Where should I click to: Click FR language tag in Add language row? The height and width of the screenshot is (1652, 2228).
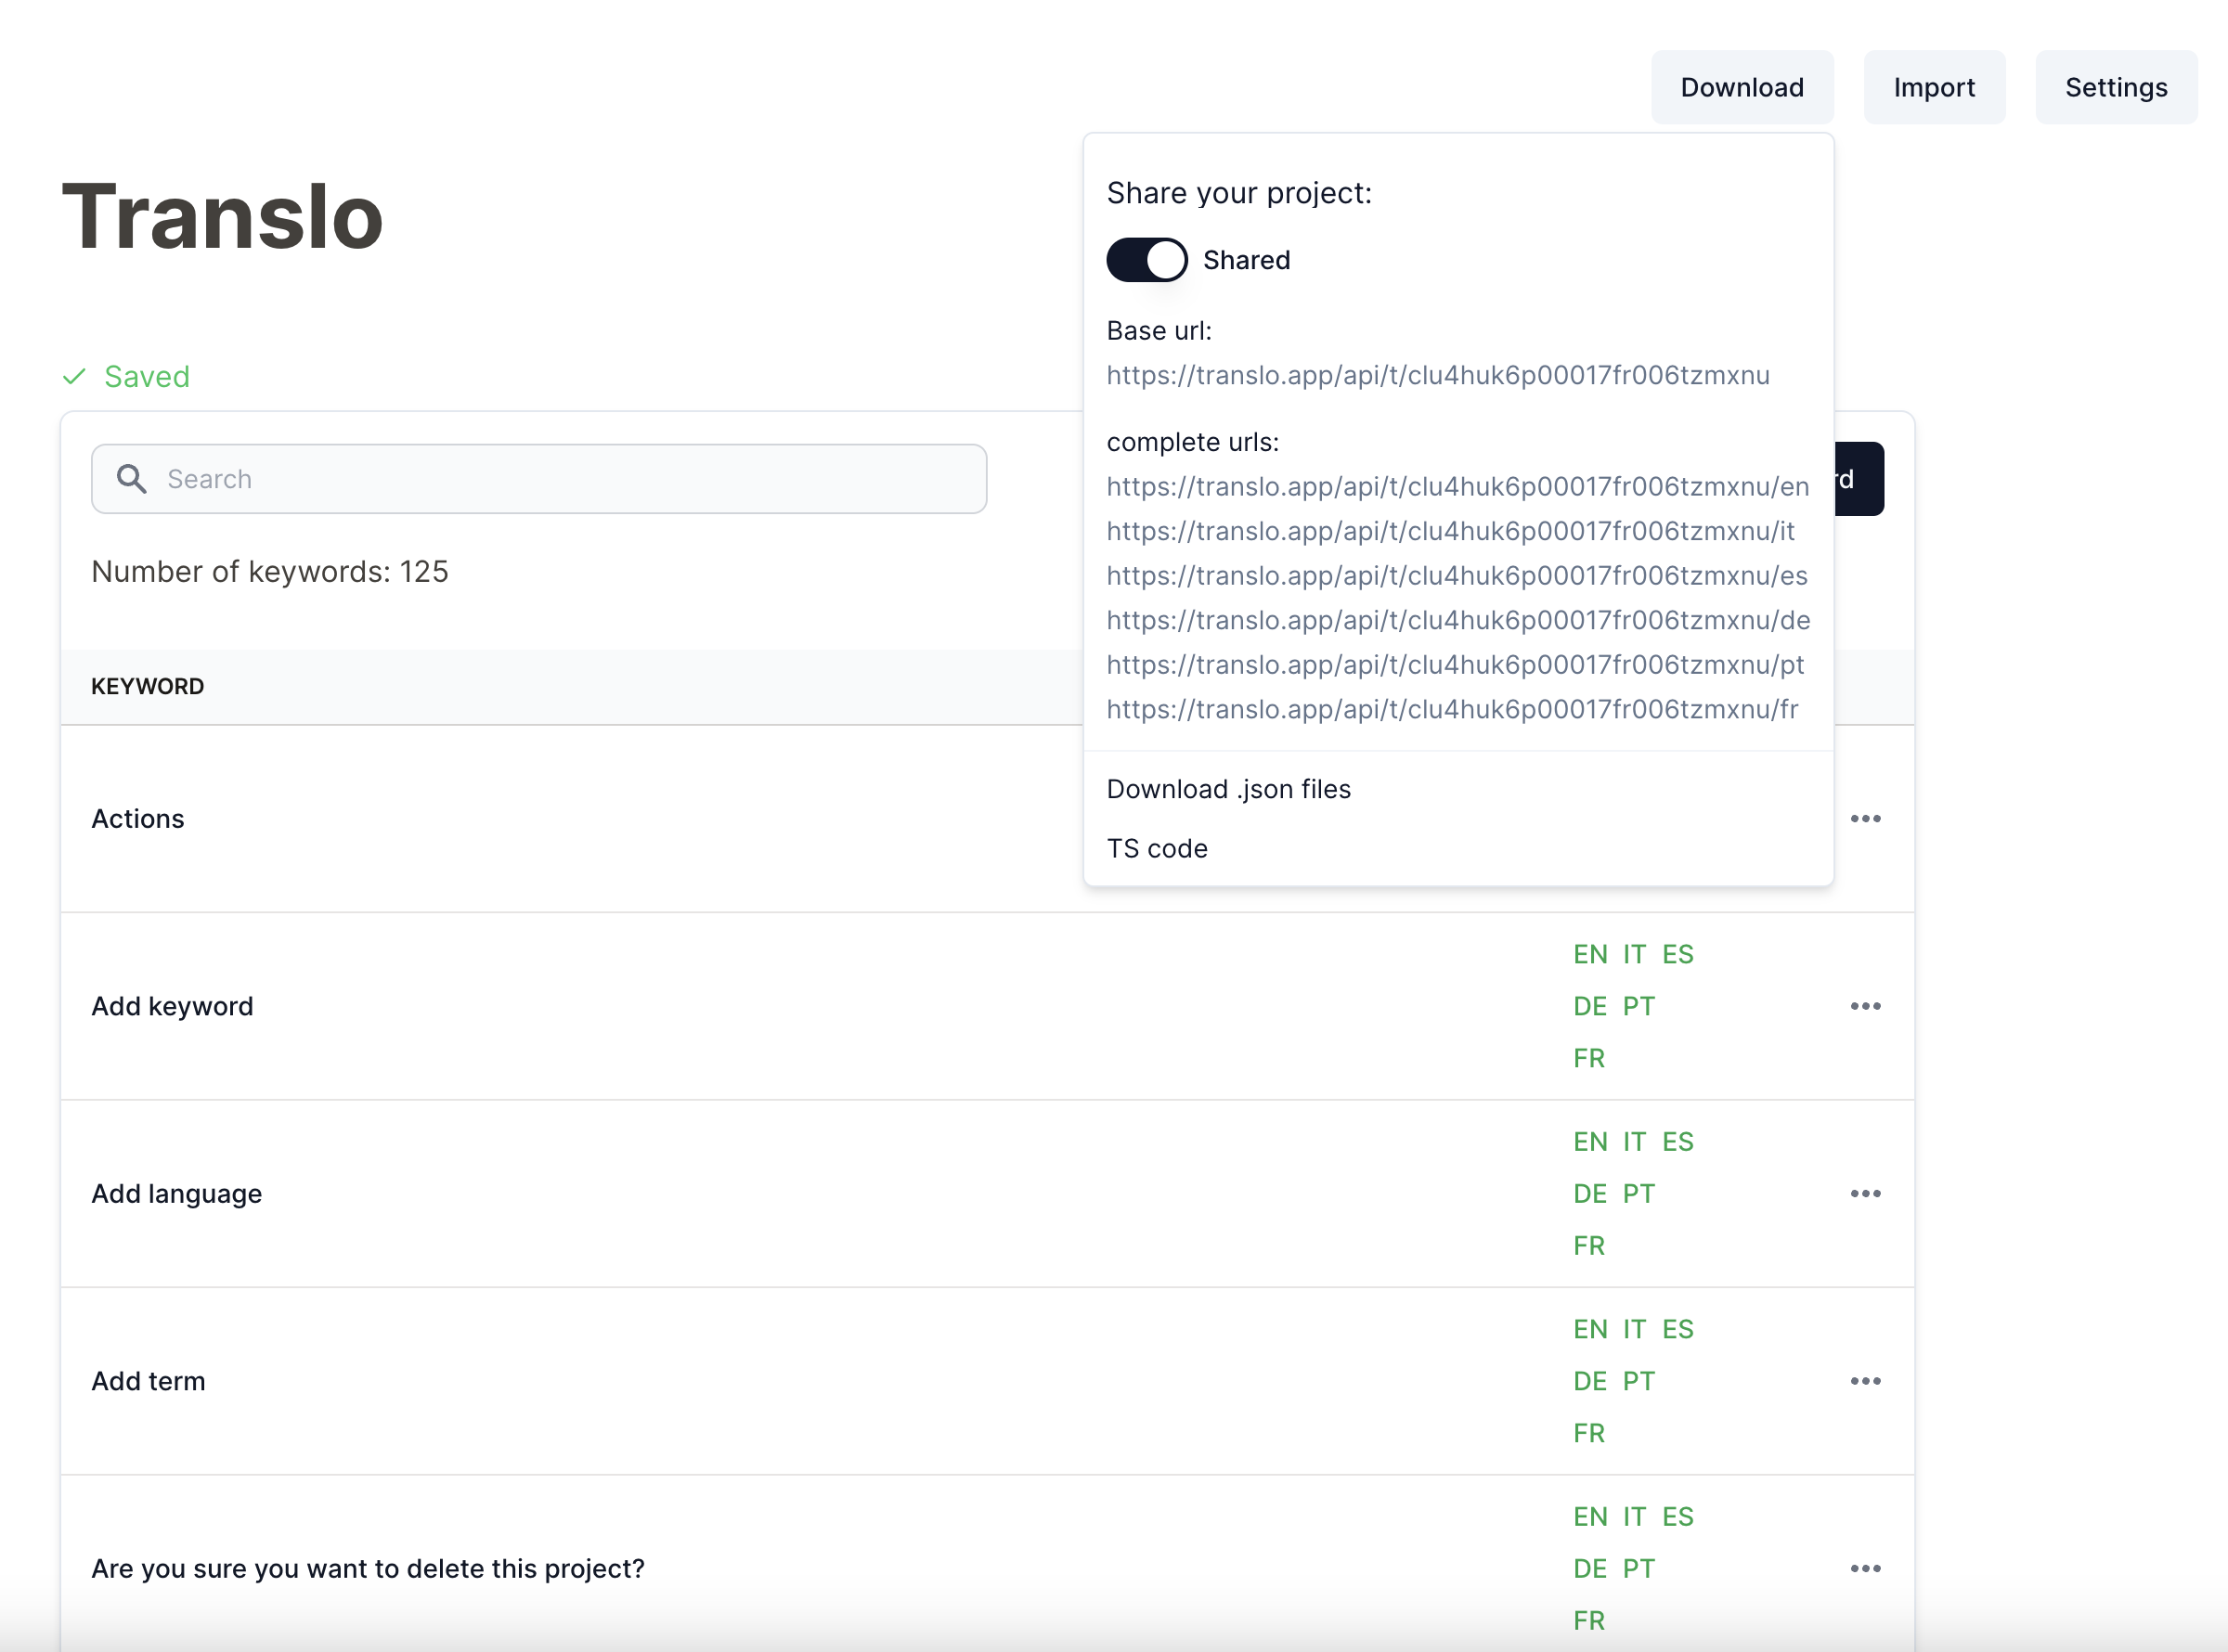(x=1589, y=1246)
